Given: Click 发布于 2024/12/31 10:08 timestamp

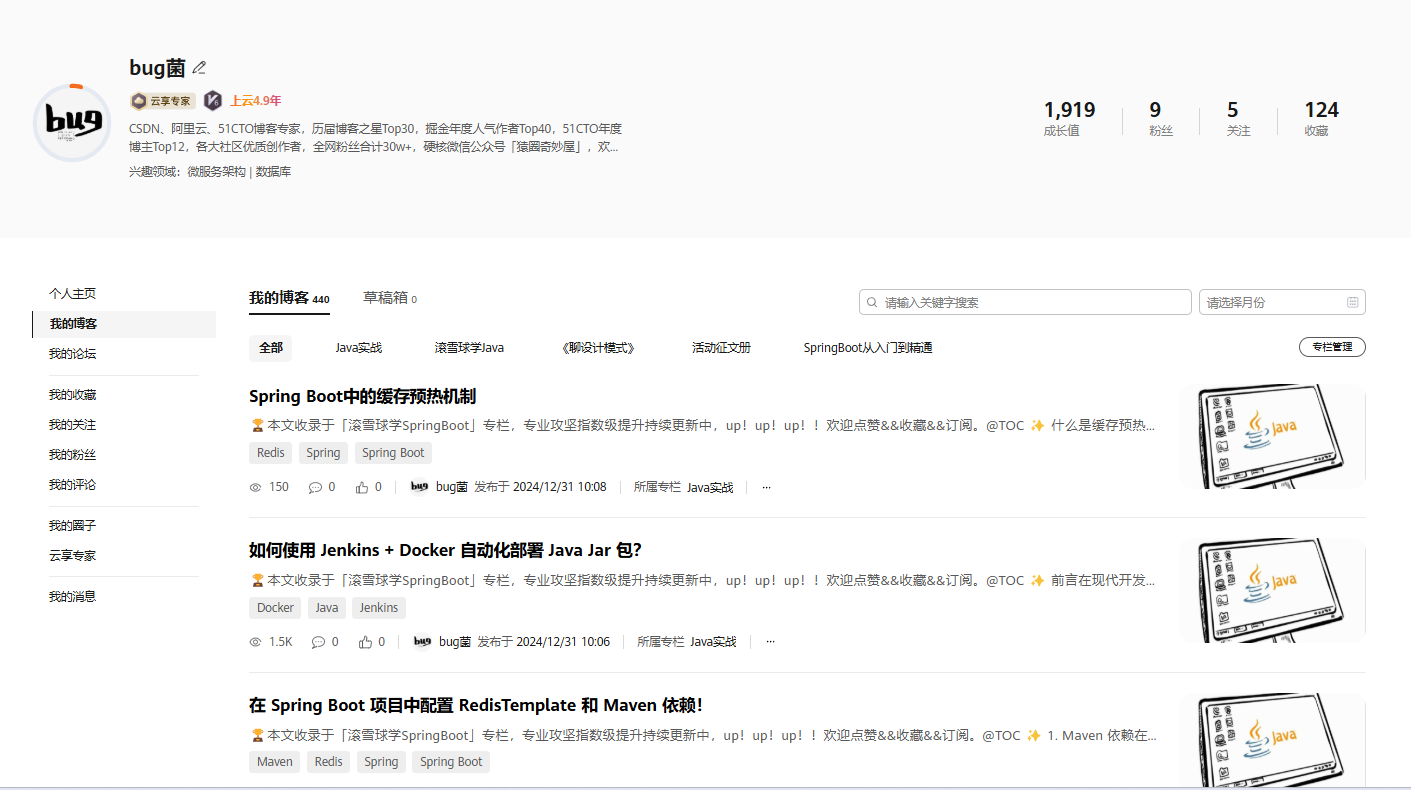Looking at the screenshot, I should point(540,487).
